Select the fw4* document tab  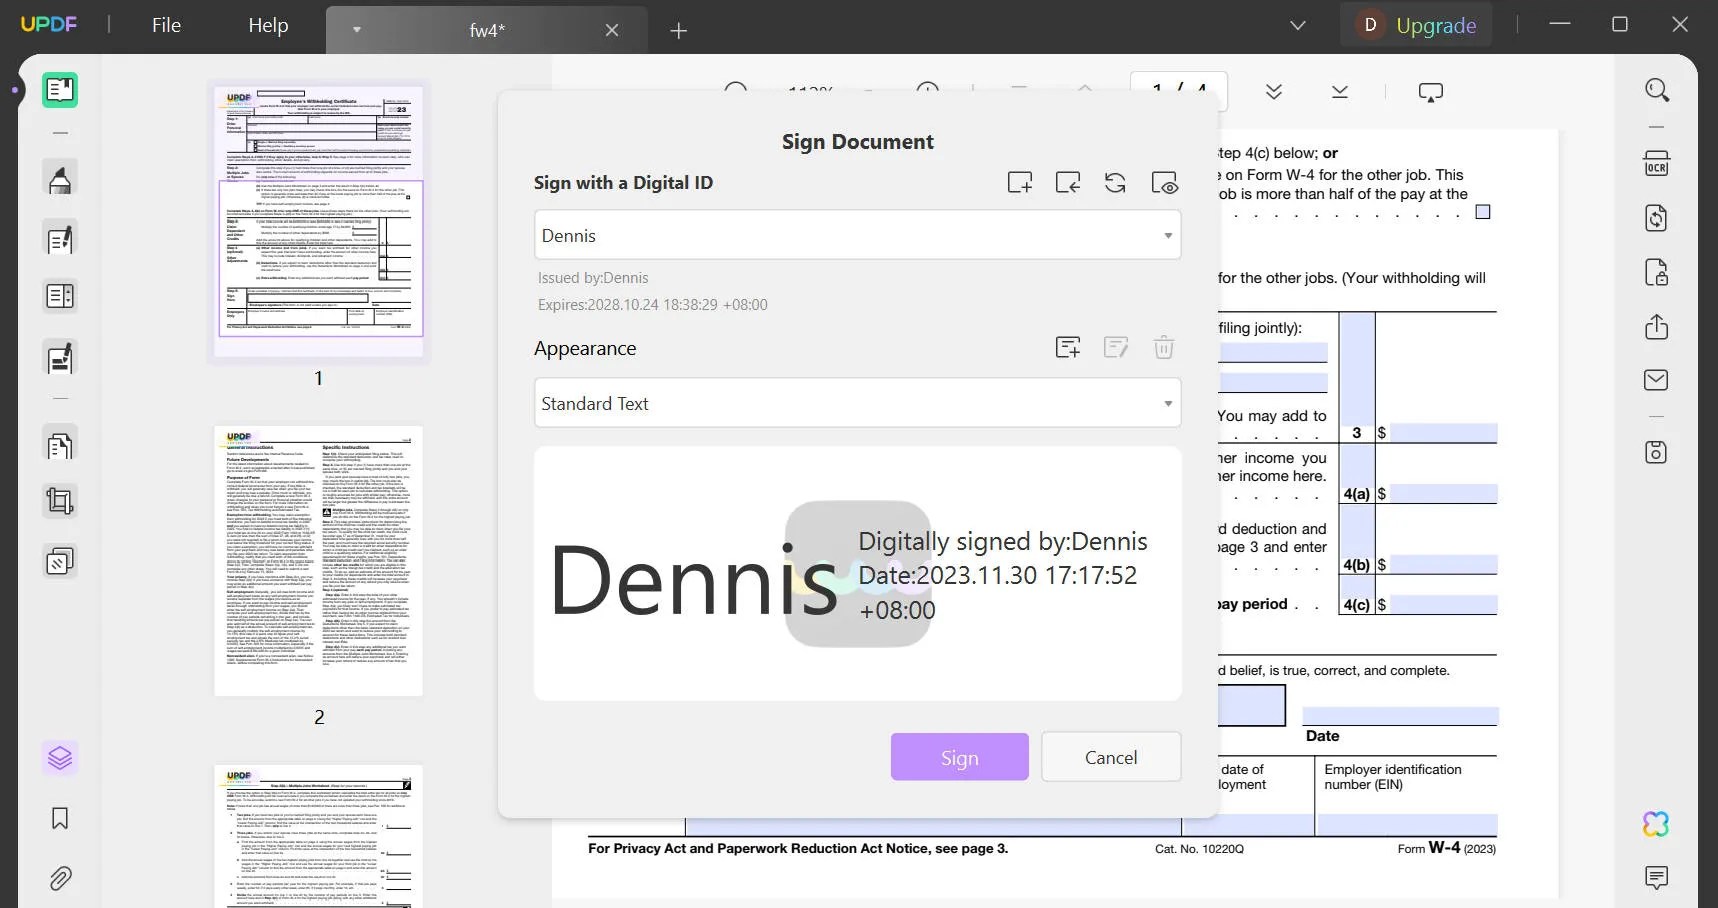coord(487,30)
